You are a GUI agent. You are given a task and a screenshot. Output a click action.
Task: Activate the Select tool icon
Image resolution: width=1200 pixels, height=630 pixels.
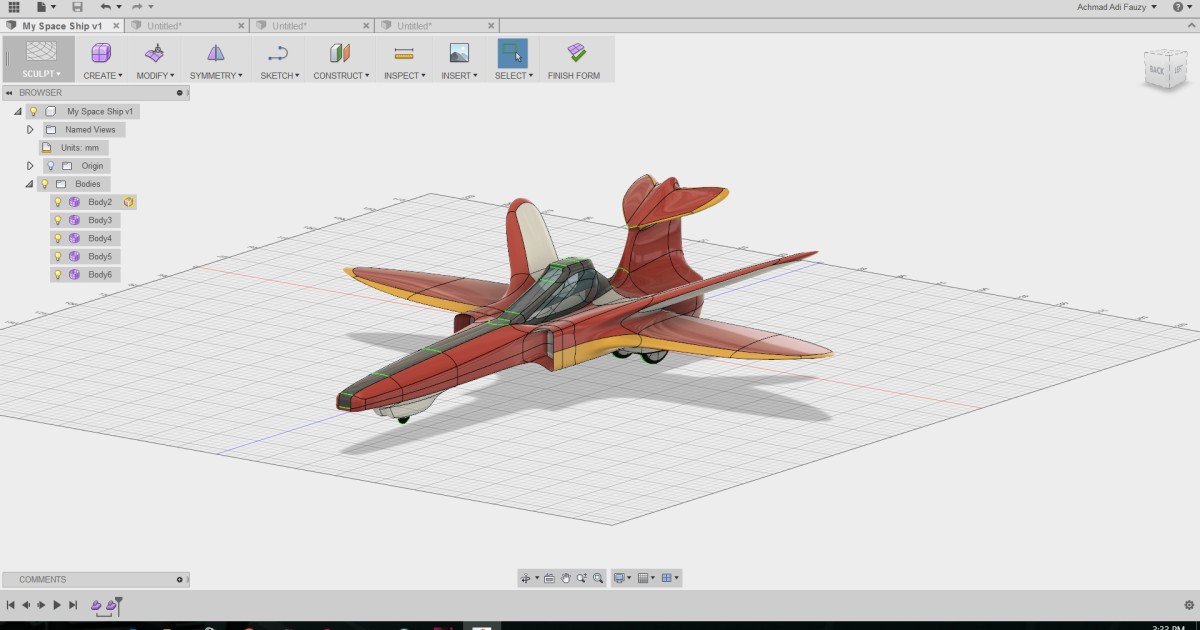[x=513, y=53]
